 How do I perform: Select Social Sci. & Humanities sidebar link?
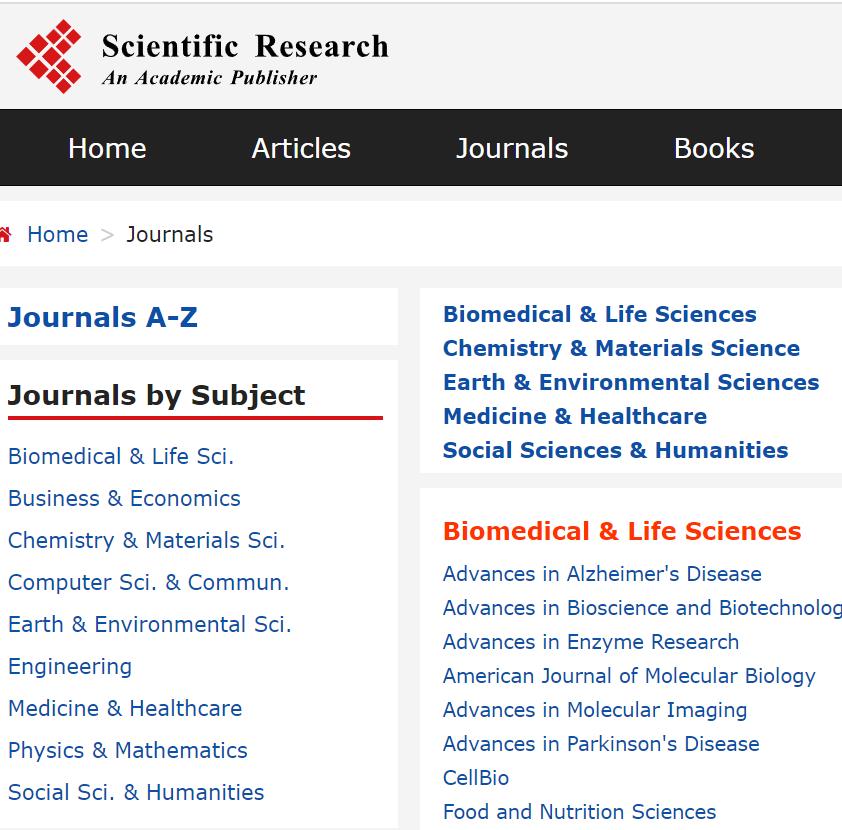coord(136,793)
